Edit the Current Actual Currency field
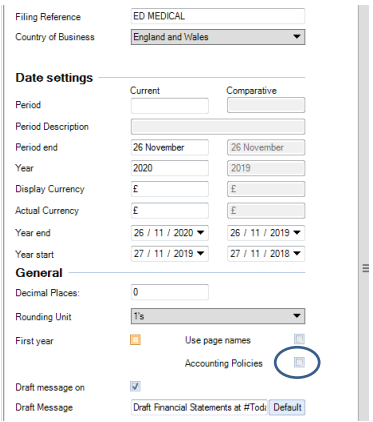 [170, 211]
